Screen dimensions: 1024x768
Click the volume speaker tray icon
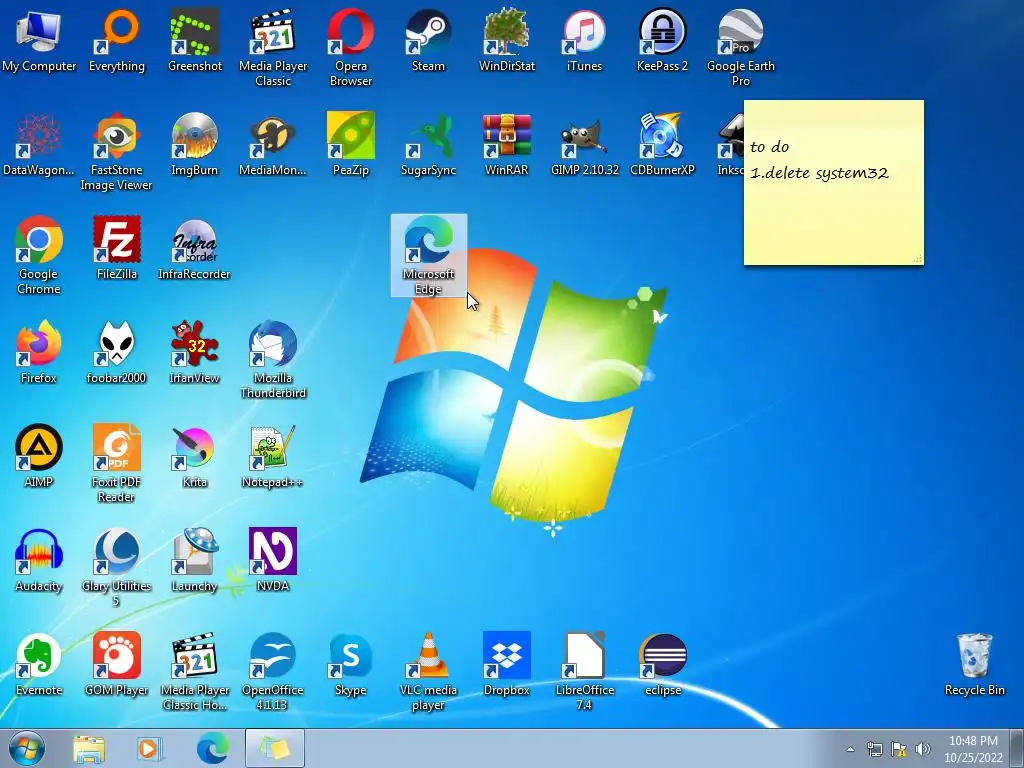[x=923, y=749]
